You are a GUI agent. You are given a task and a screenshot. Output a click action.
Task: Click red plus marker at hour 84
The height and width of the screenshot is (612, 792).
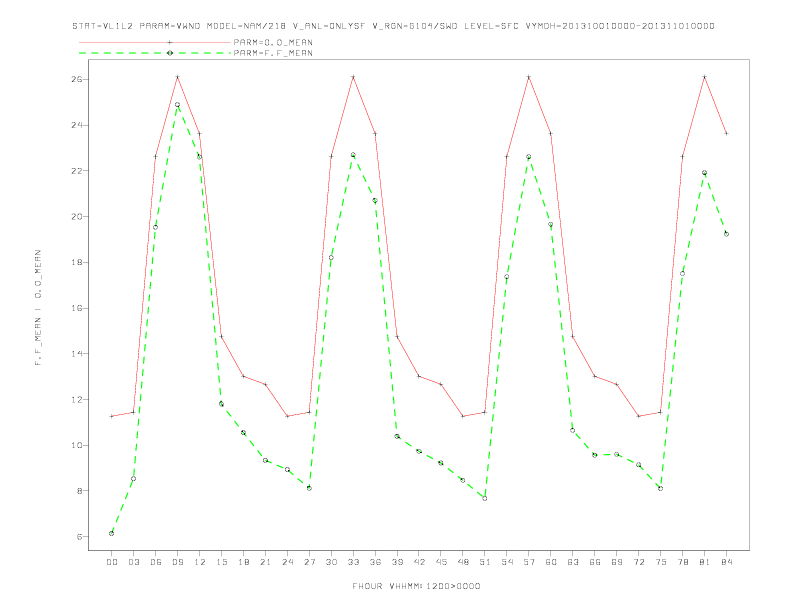click(726, 133)
